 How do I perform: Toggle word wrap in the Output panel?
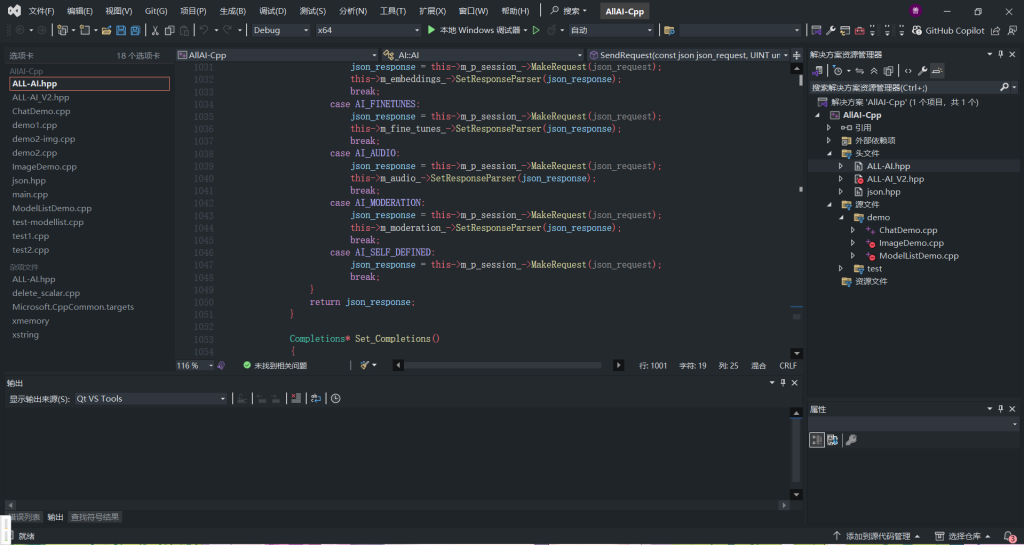[315, 399]
